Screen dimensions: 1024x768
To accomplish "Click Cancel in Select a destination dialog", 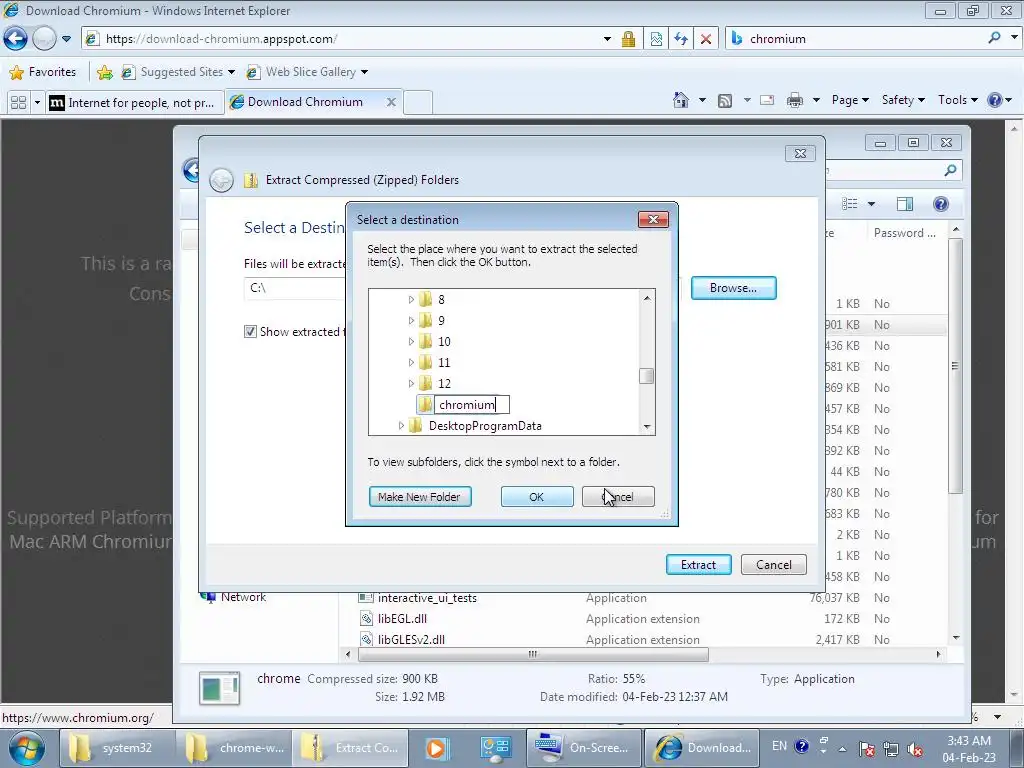I will pyautogui.click(x=618, y=497).
